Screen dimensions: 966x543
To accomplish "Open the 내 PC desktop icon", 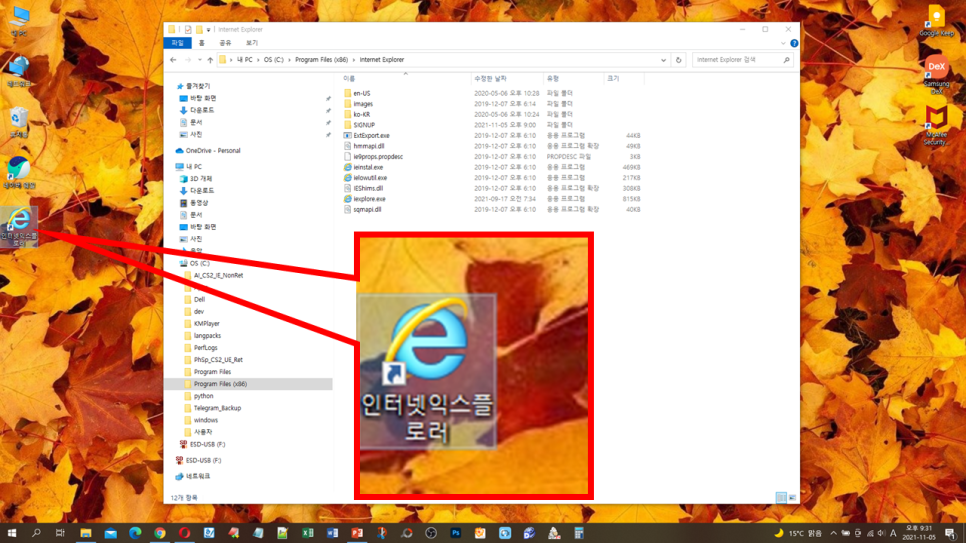I will pos(19,21).
